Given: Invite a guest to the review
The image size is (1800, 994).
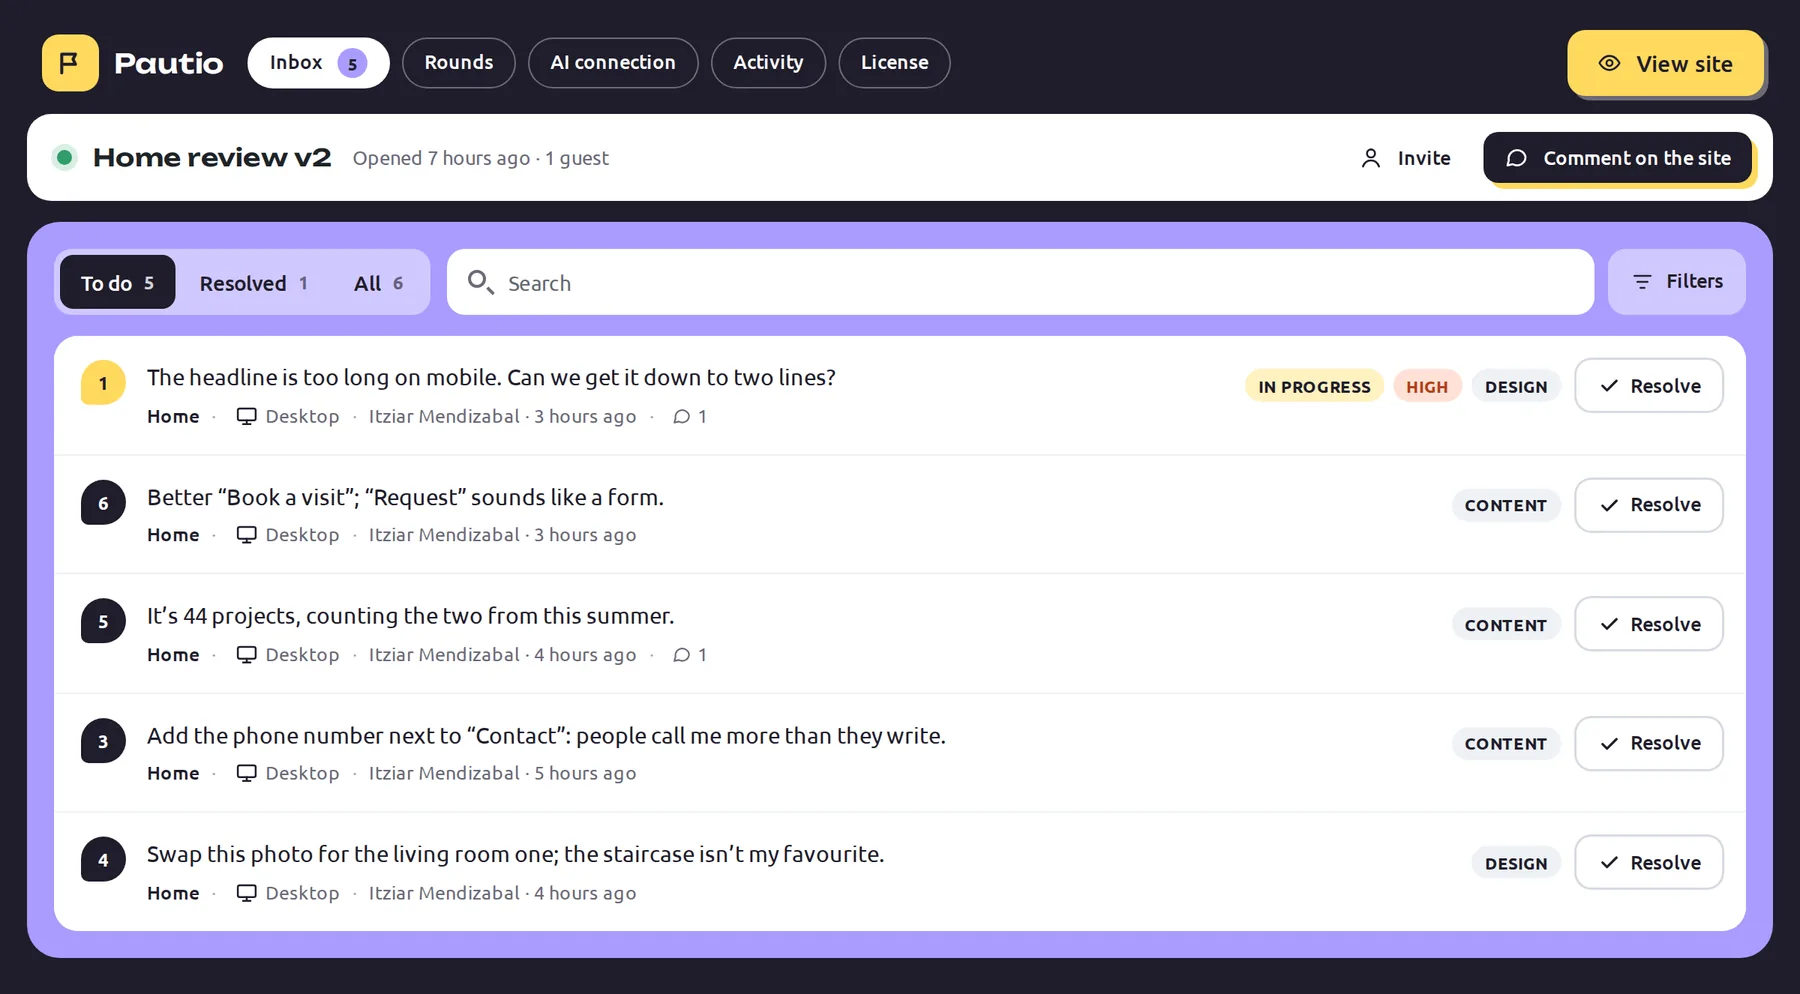Looking at the screenshot, I should (1406, 158).
